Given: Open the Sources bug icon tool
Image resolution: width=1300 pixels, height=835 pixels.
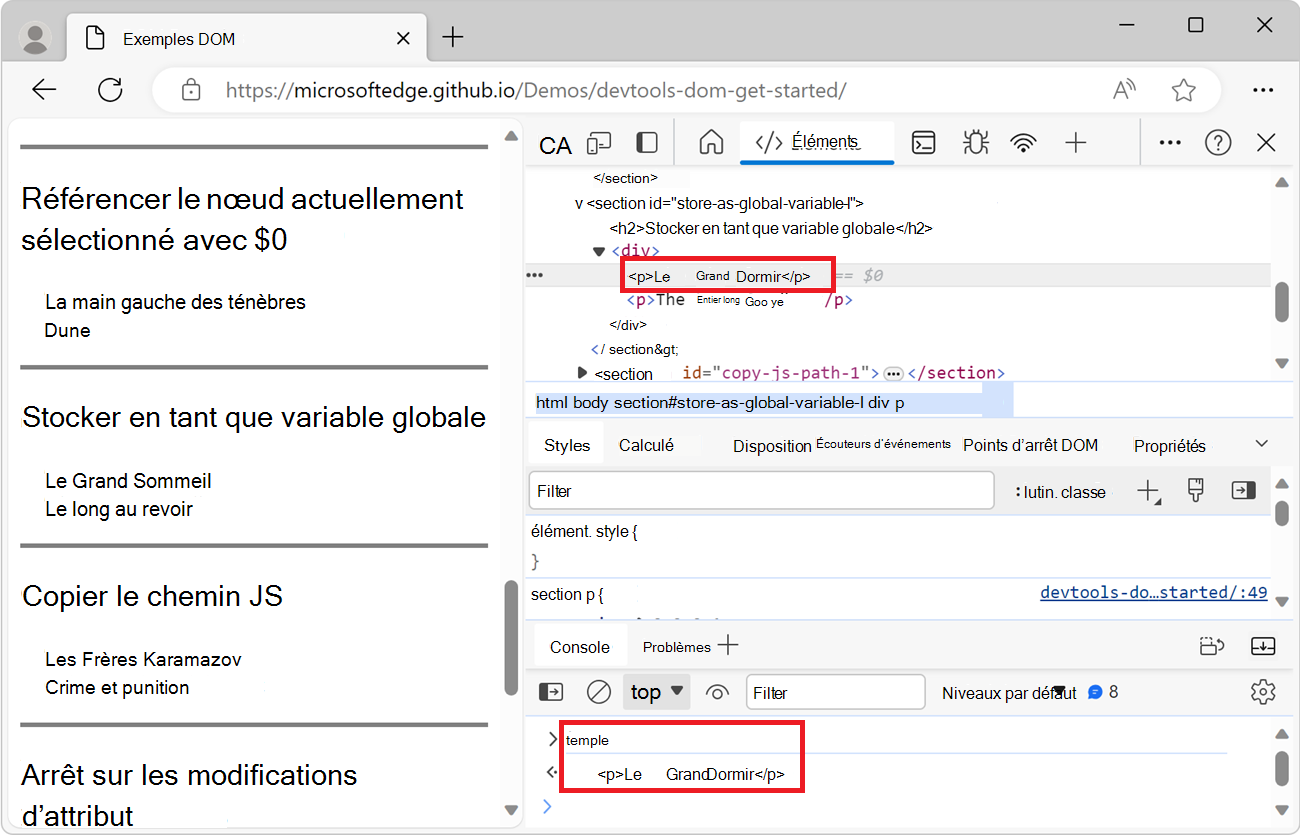Looking at the screenshot, I should click(975, 143).
